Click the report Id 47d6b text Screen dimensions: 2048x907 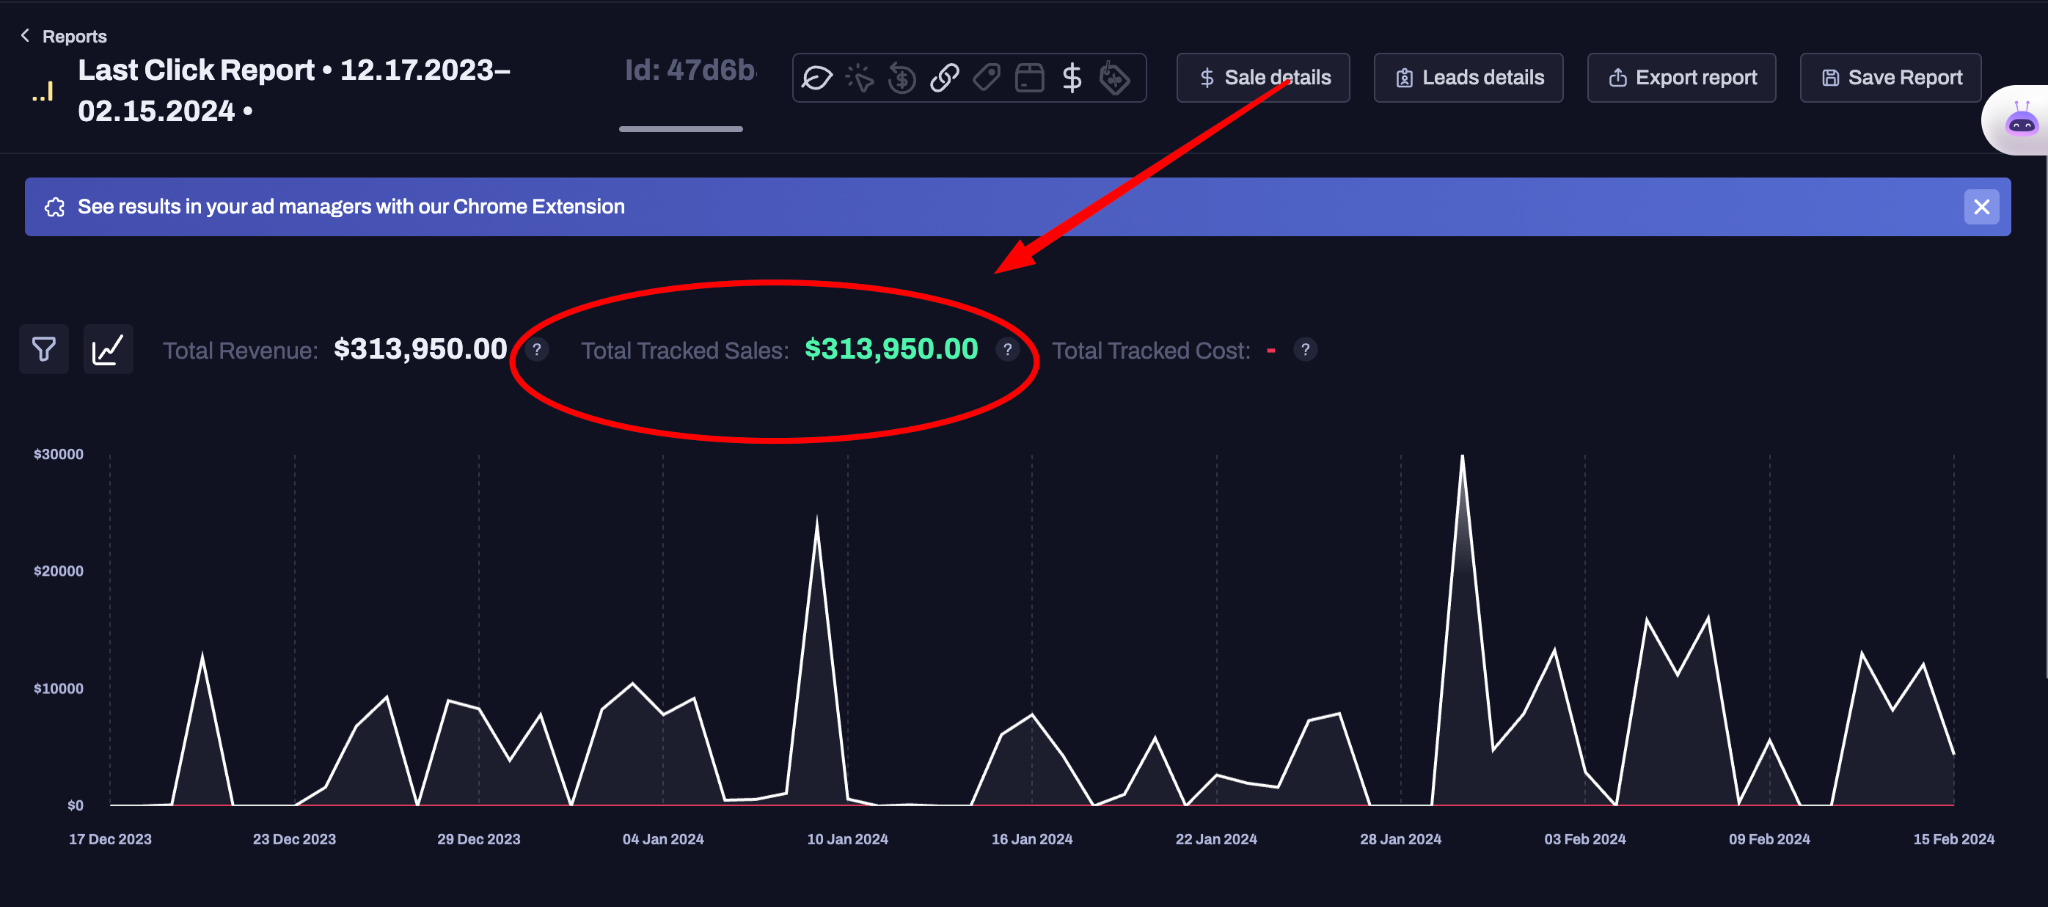tap(690, 70)
